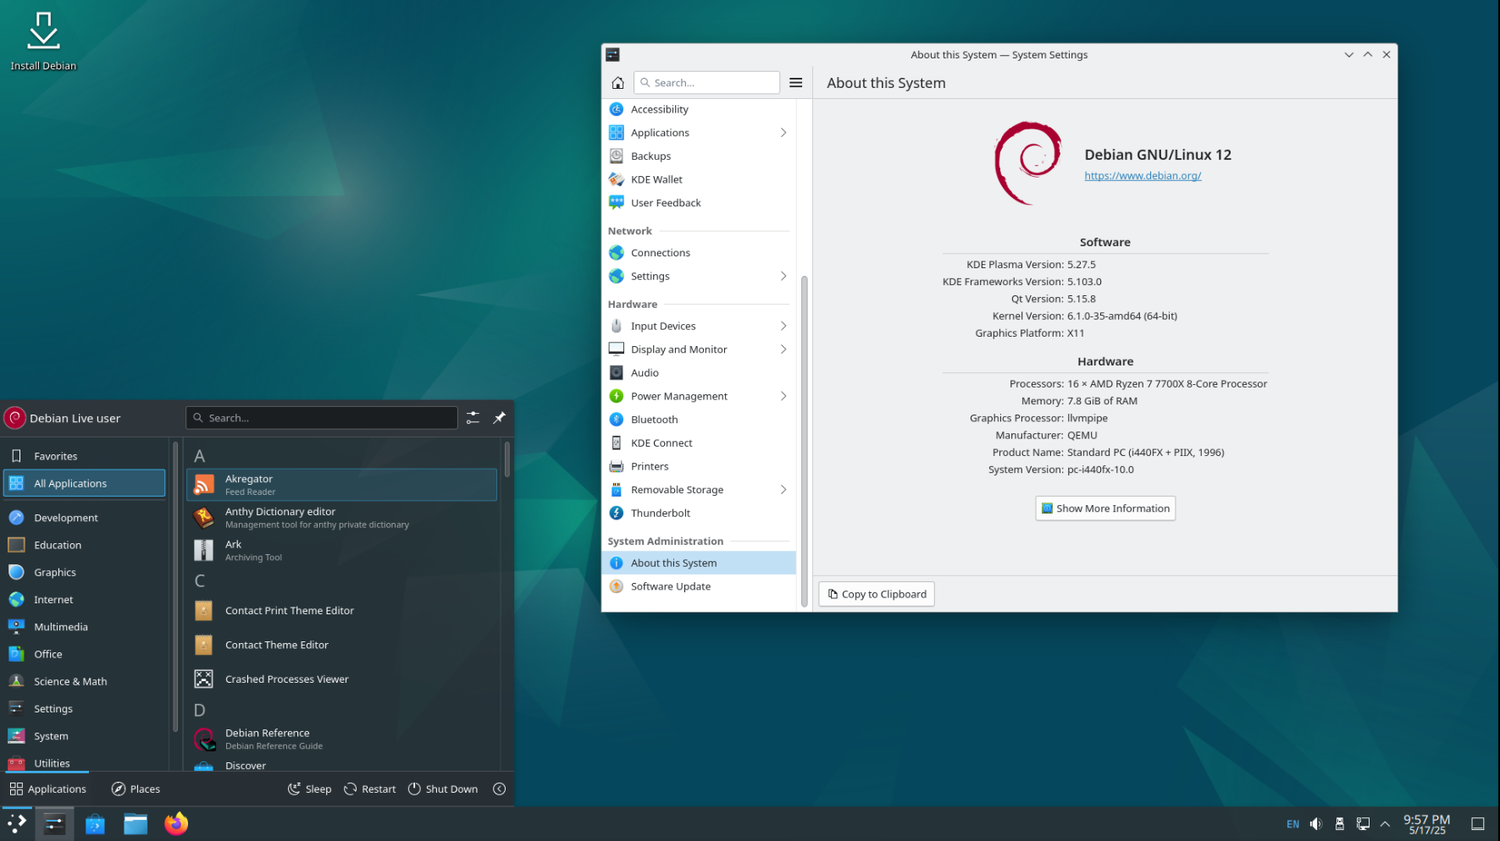Open the network icon in the system tray
This screenshot has height=841, width=1500.
pyautogui.click(x=1363, y=824)
